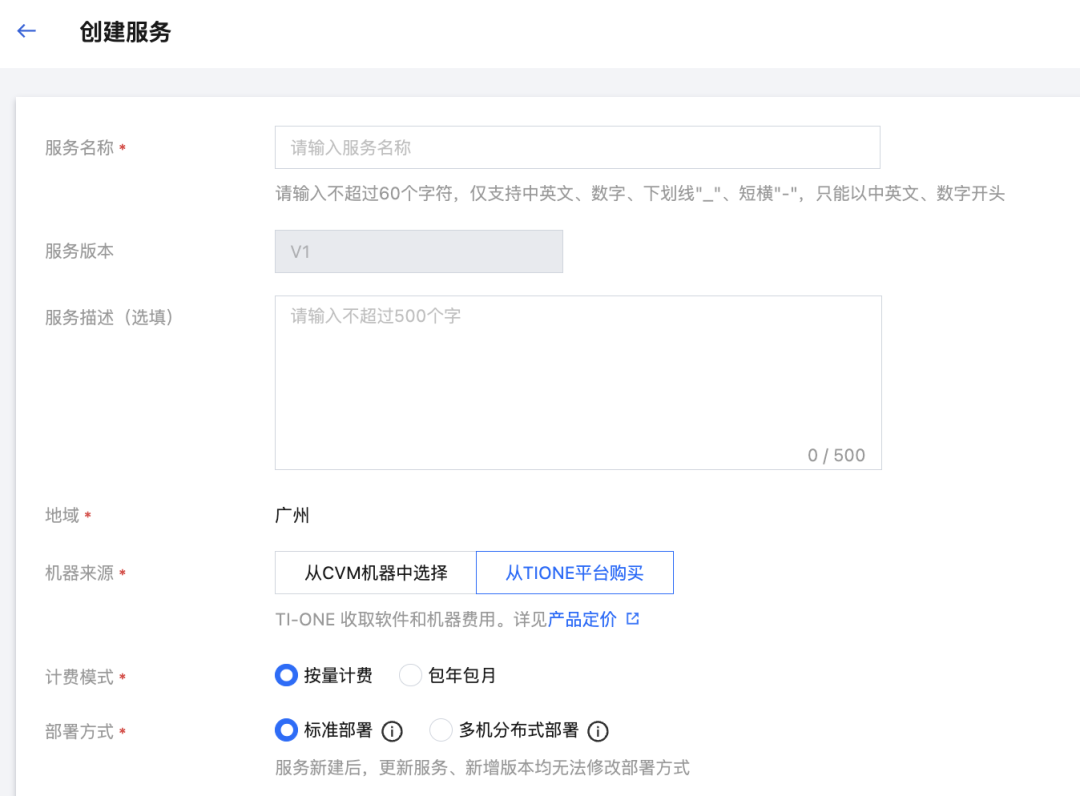Image resolution: width=1080 pixels, height=796 pixels.
Task: Select the 按量计费 billing radio button
Action: coord(287,676)
